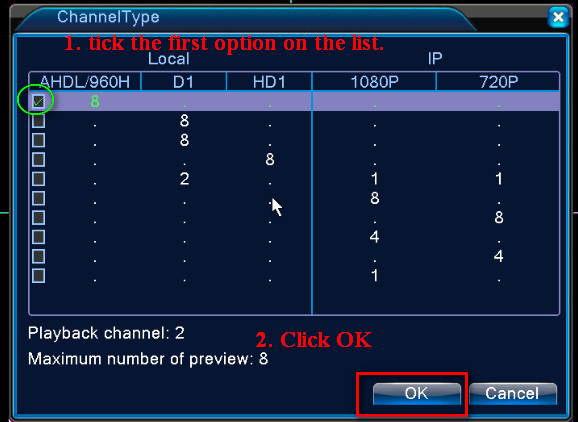
Task: Click the HD1 column header
Action: 269,82
